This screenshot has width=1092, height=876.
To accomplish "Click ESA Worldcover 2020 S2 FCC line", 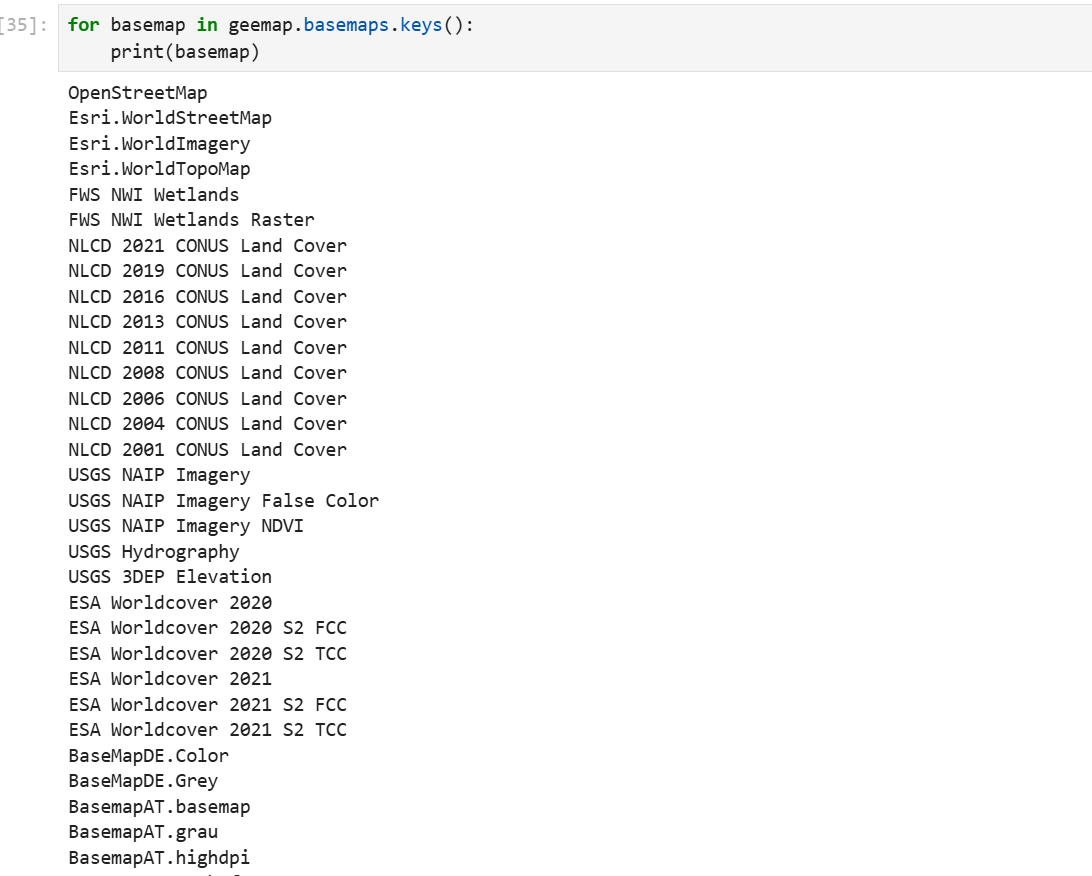I will point(208,628).
